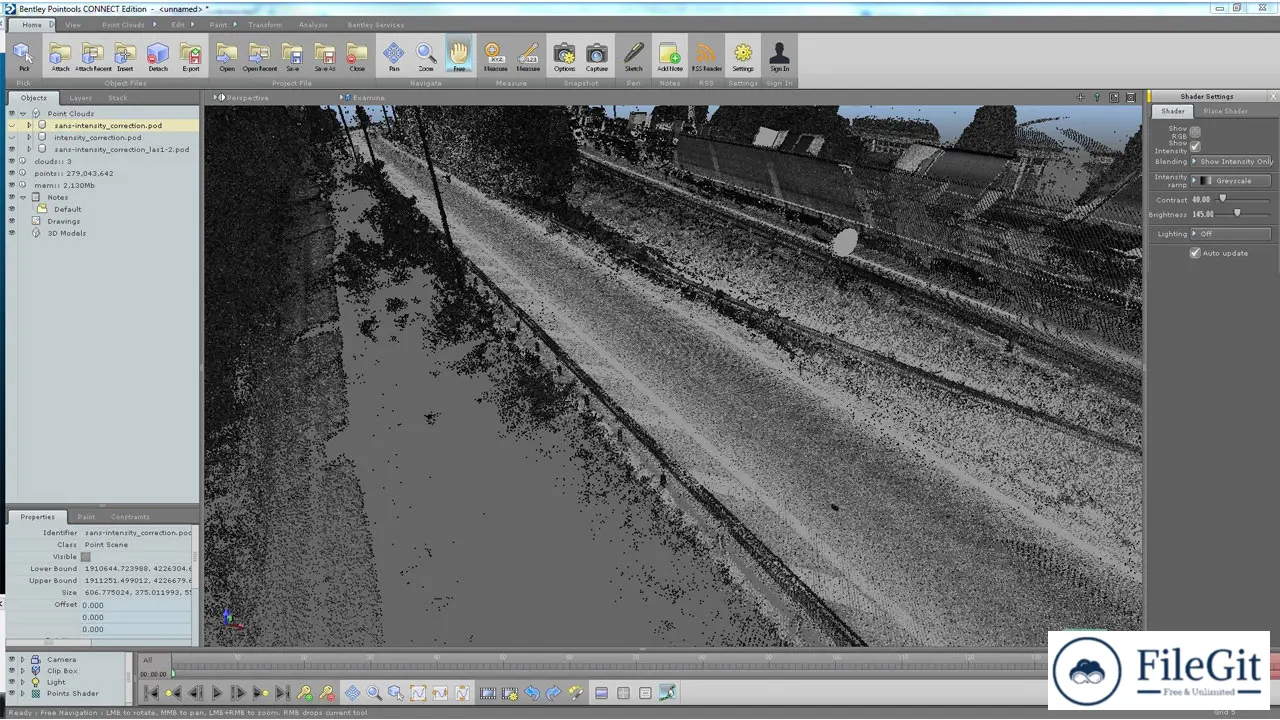Toggle visibility of sans-intensity_correction.pod
1280x720 pixels.
click(x=12, y=125)
